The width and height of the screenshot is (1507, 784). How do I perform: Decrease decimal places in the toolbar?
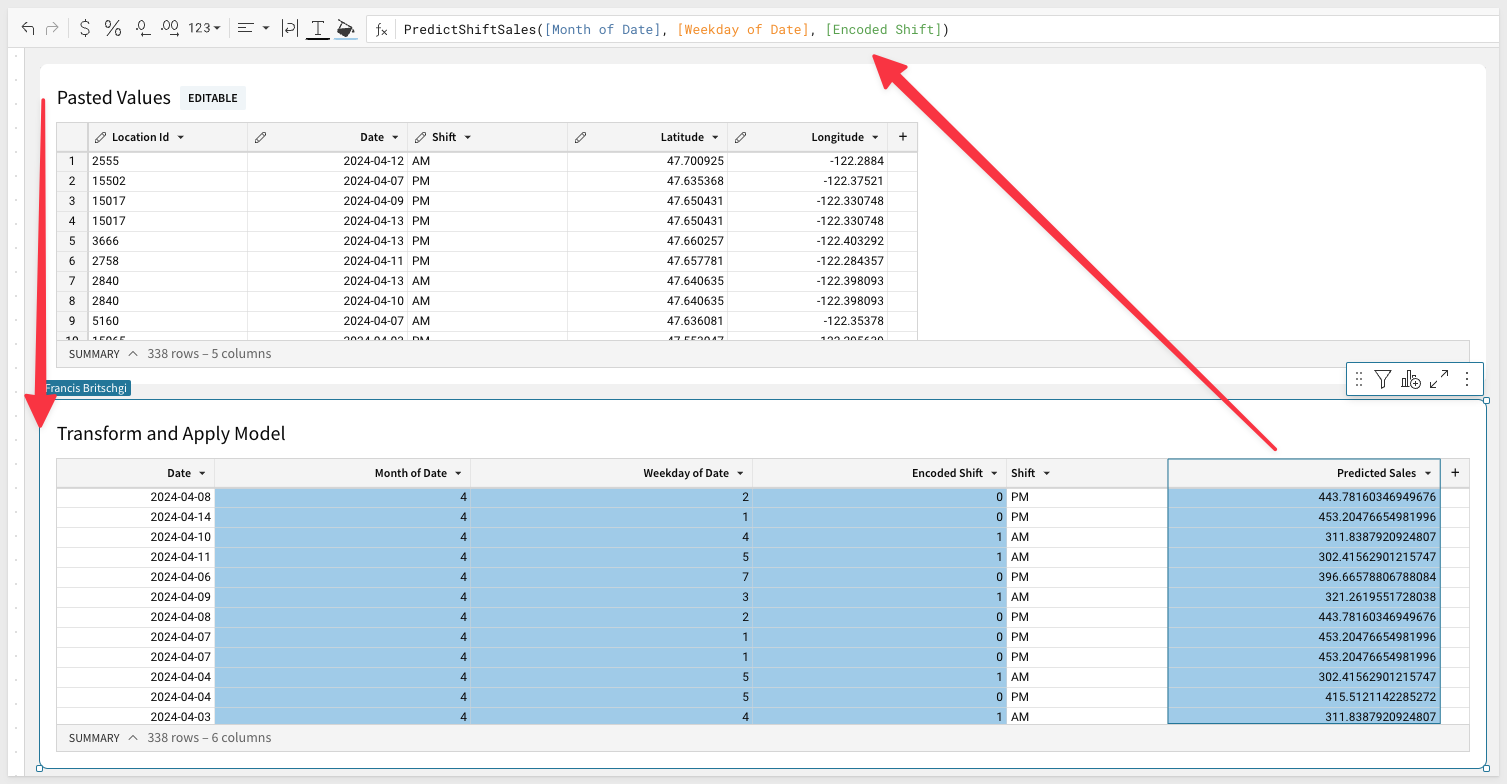(x=142, y=29)
